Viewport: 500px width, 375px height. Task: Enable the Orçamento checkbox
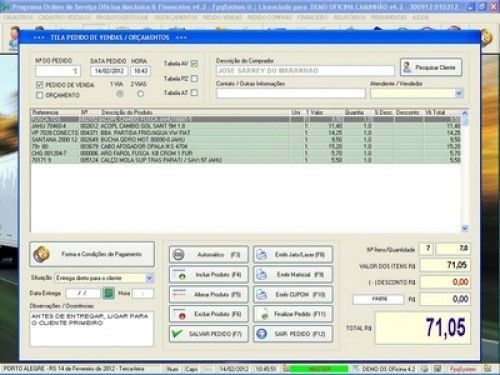[x=39, y=95]
